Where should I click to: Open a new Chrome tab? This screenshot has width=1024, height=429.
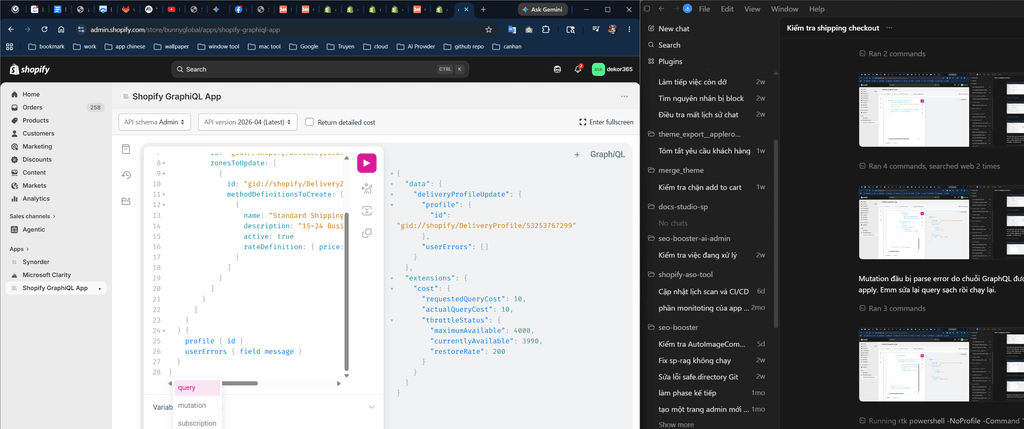point(483,9)
